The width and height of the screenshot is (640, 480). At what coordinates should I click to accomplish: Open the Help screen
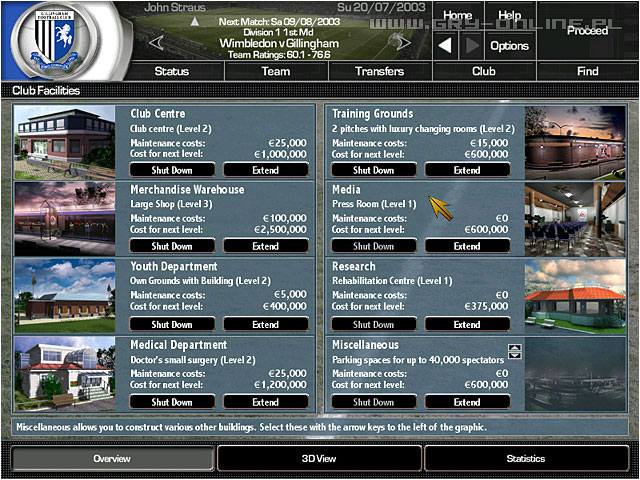510,16
